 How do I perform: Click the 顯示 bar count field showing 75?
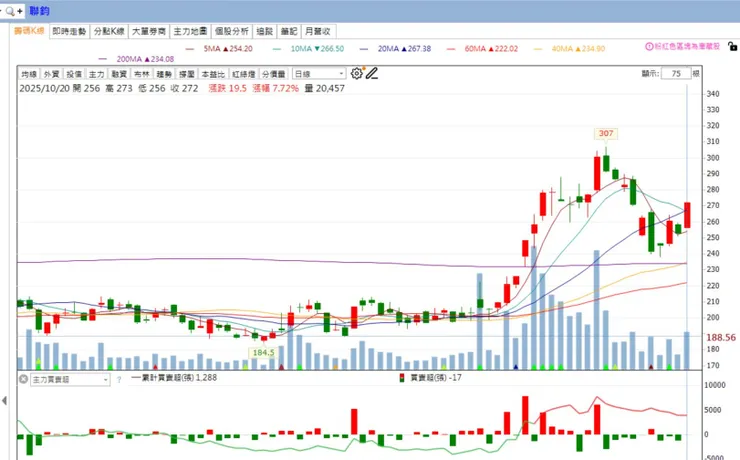(x=676, y=74)
